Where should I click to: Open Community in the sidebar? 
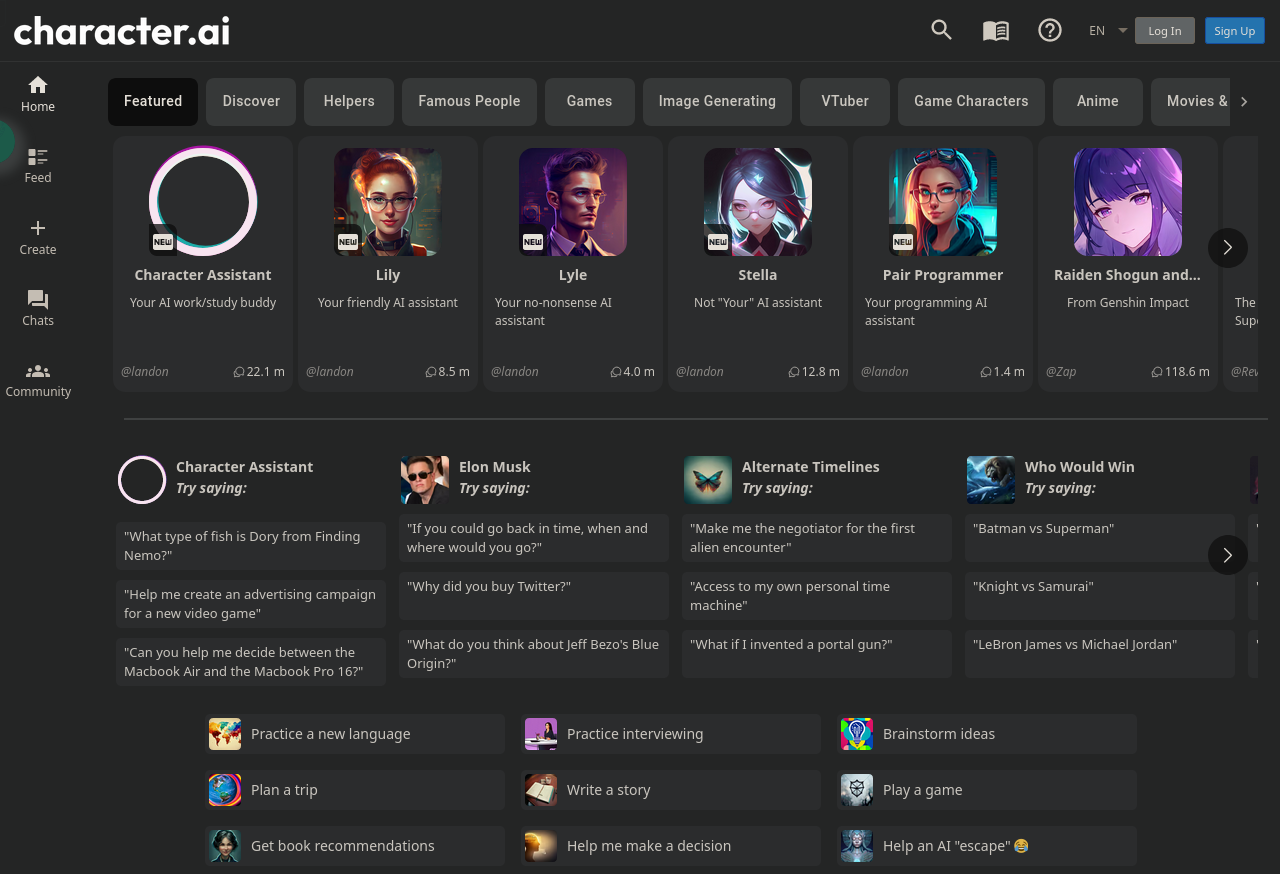(38, 379)
